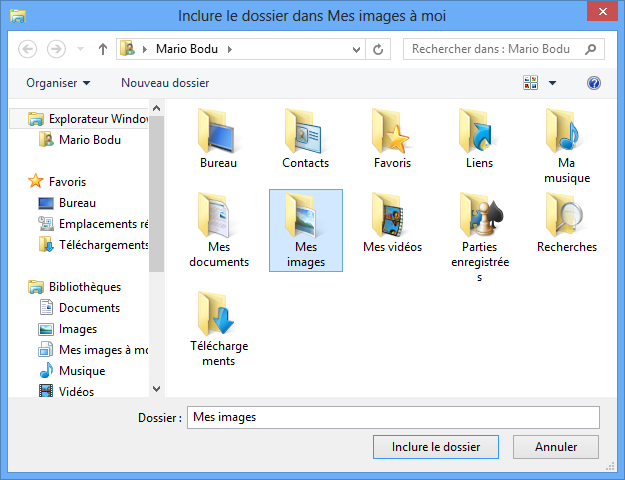Viewport: 625px width, 480px height.
Task: Go up one folder level
Action: (103, 49)
